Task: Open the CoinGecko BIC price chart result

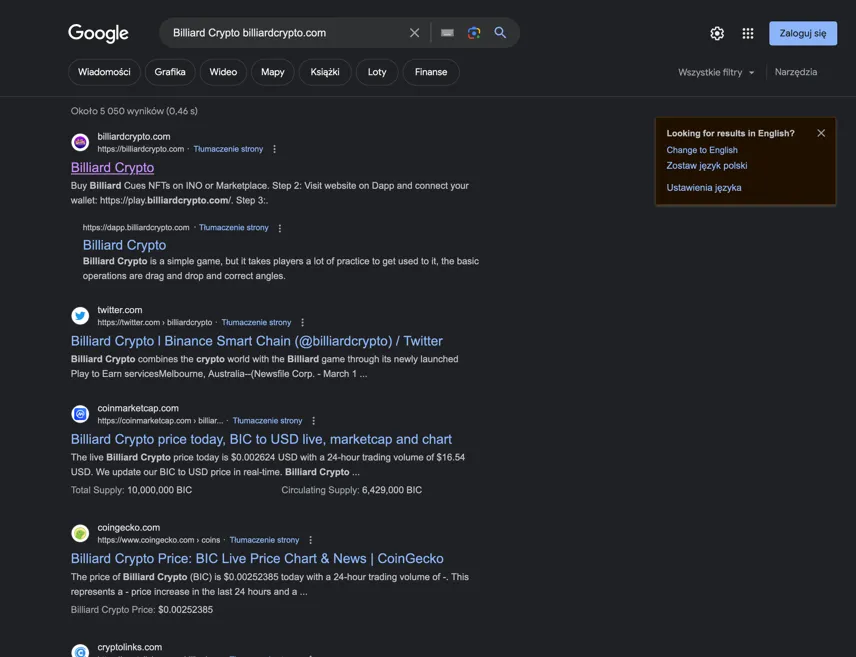Action: tap(257, 559)
